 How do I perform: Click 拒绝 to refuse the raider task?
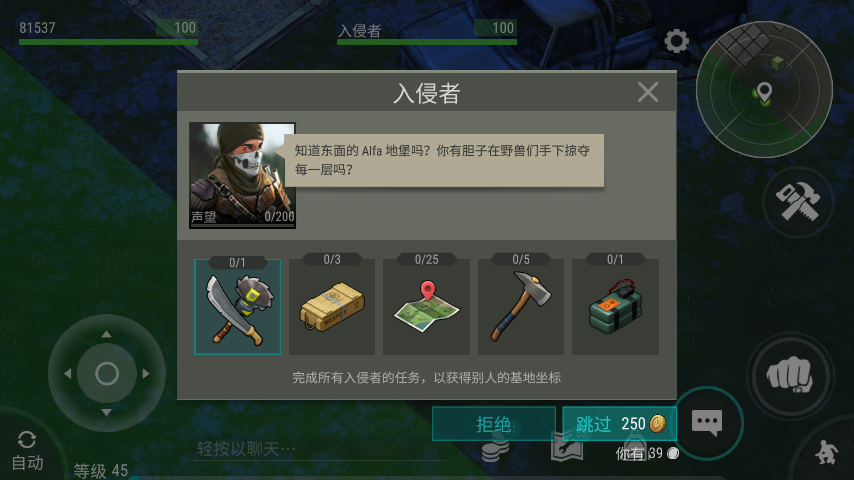(x=493, y=423)
